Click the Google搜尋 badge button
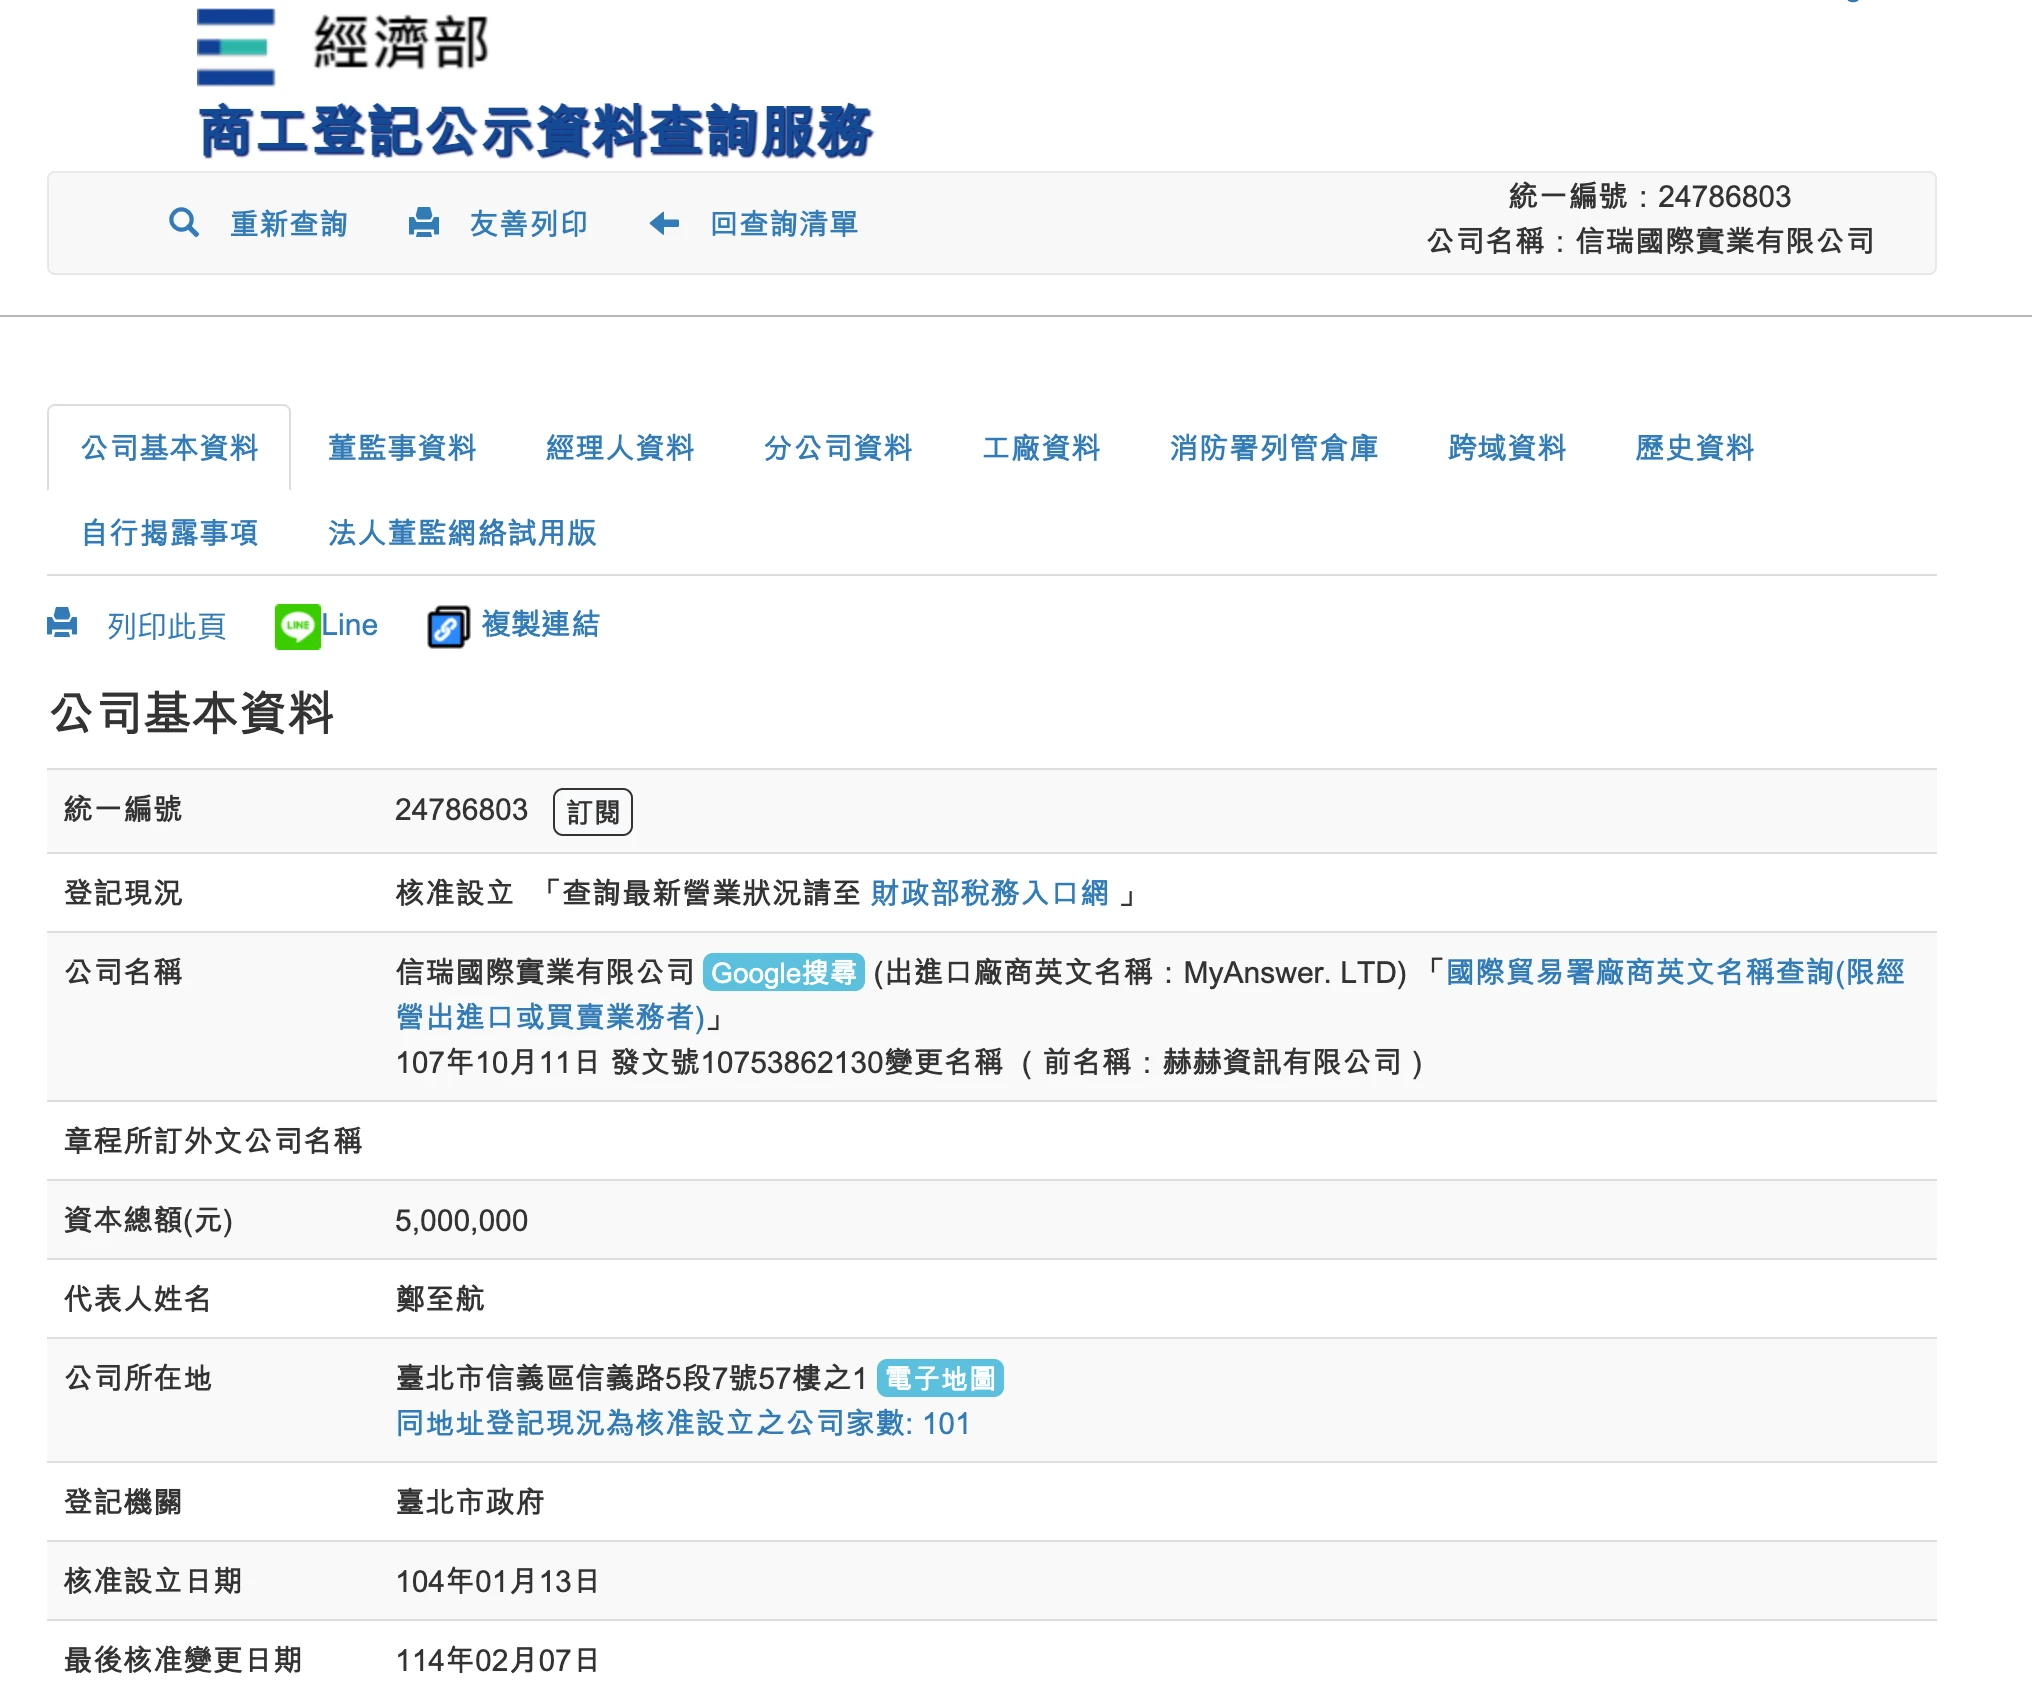Viewport: 2032px width, 1692px height. [x=784, y=972]
